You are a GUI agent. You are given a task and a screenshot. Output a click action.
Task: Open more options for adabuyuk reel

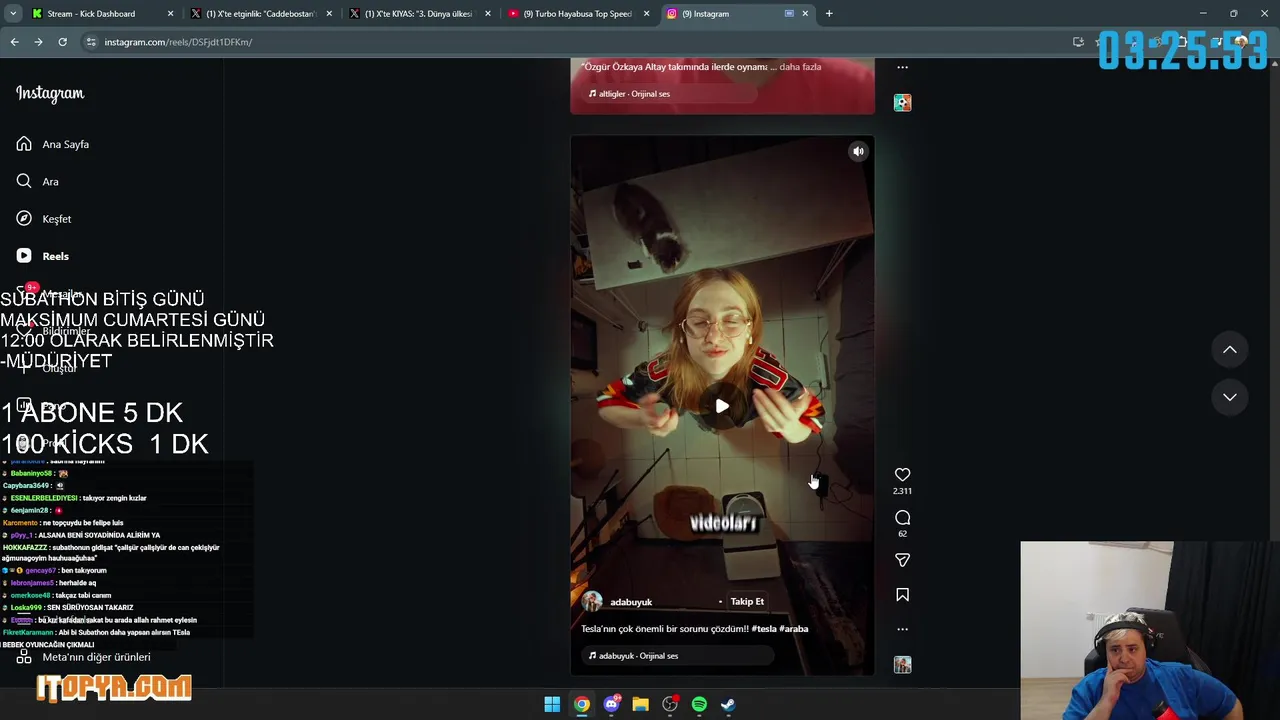[x=902, y=629]
